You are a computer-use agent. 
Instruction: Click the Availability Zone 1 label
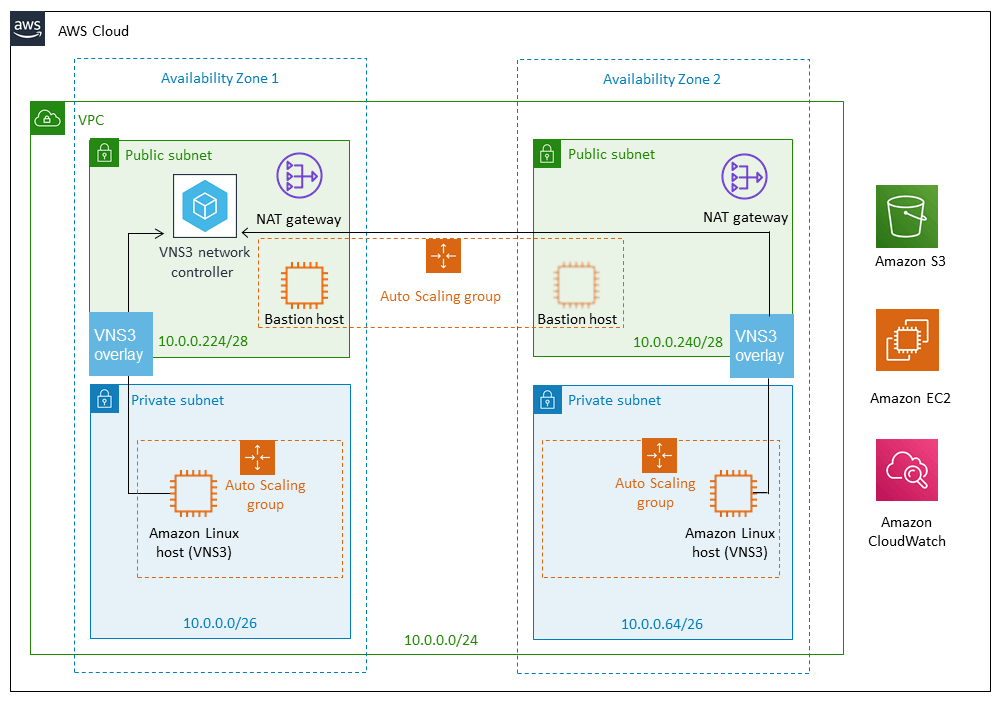[x=220, y=78]
